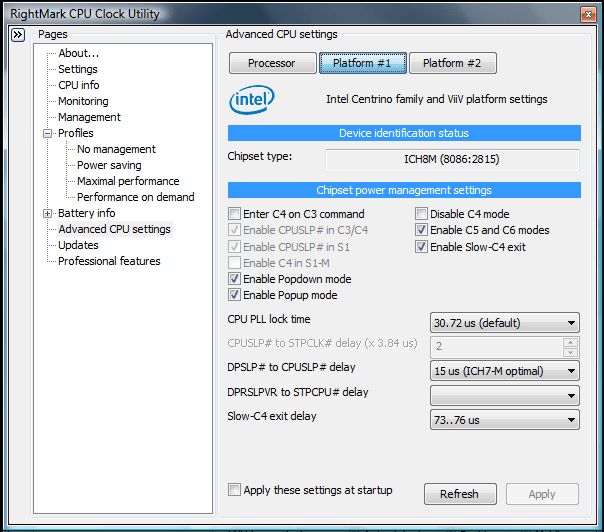Click the Apply button

click(542, 494)
